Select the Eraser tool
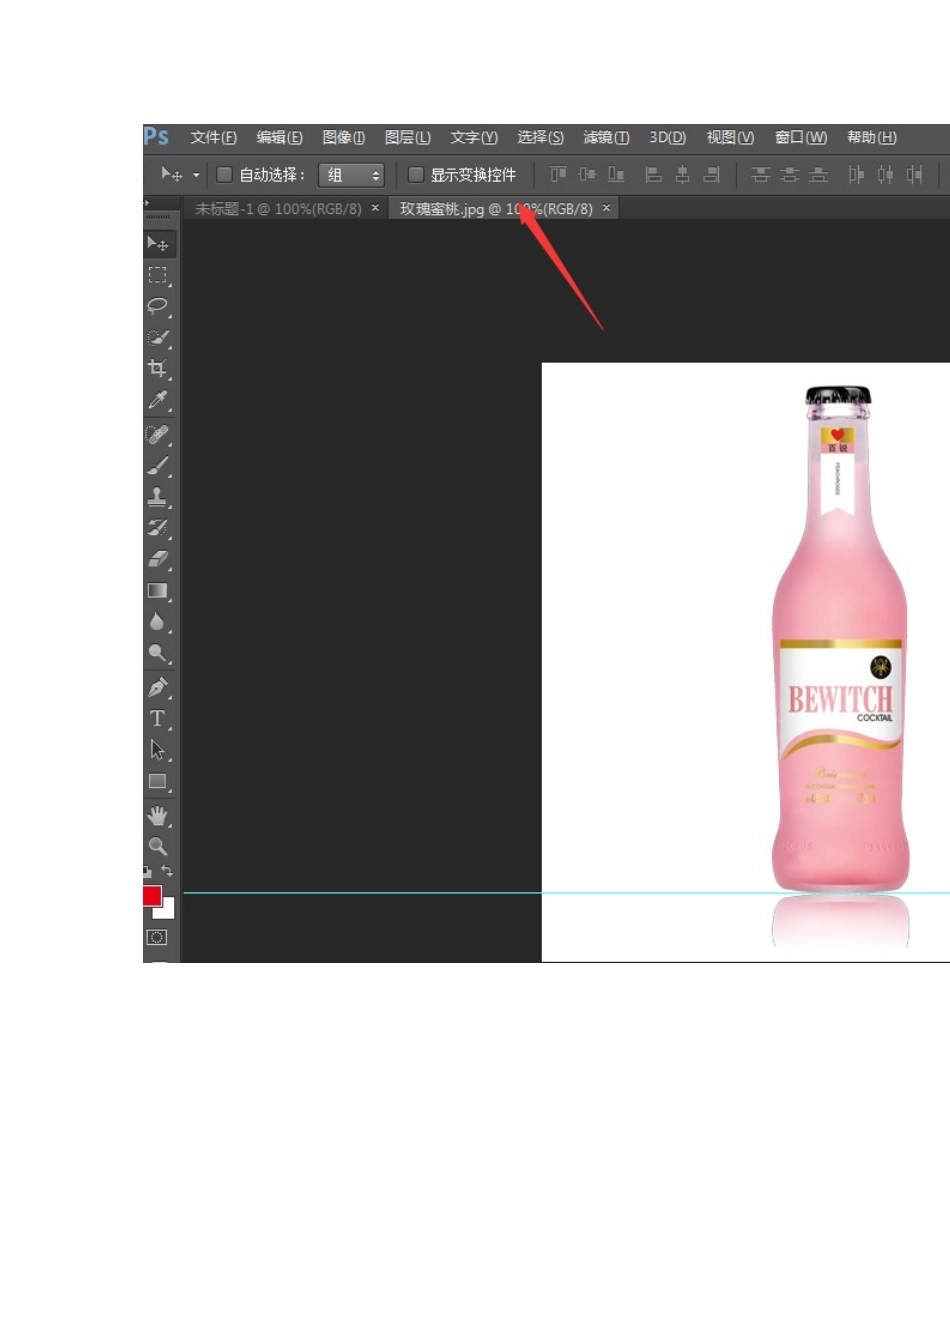Image resolution: width=950 pixels, height=1344 pixels. pos(158,560)
